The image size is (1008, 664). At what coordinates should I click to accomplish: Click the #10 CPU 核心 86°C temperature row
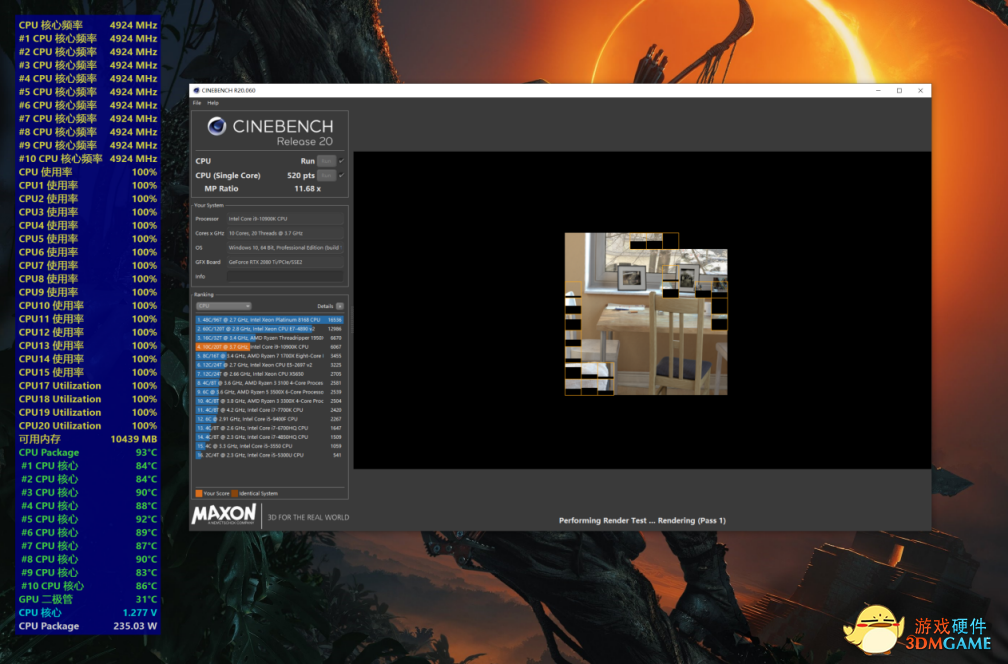(88, 586)
